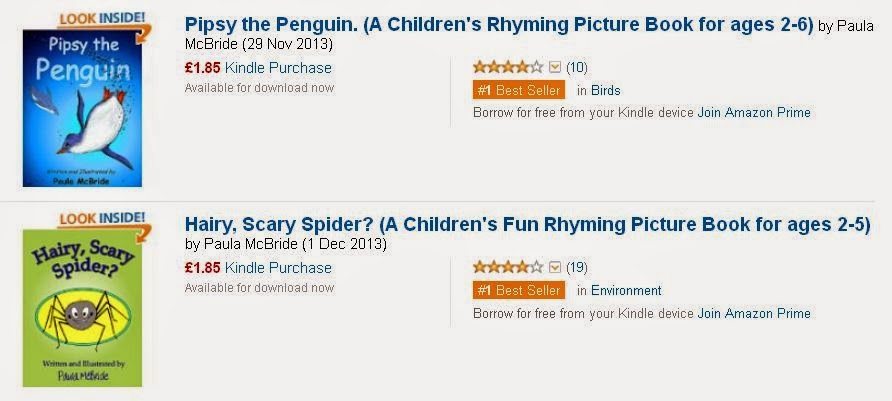892x401 pixels.
Task: Click the star rating for Hairy, Scary Spider
Action: tap(508, 267)
